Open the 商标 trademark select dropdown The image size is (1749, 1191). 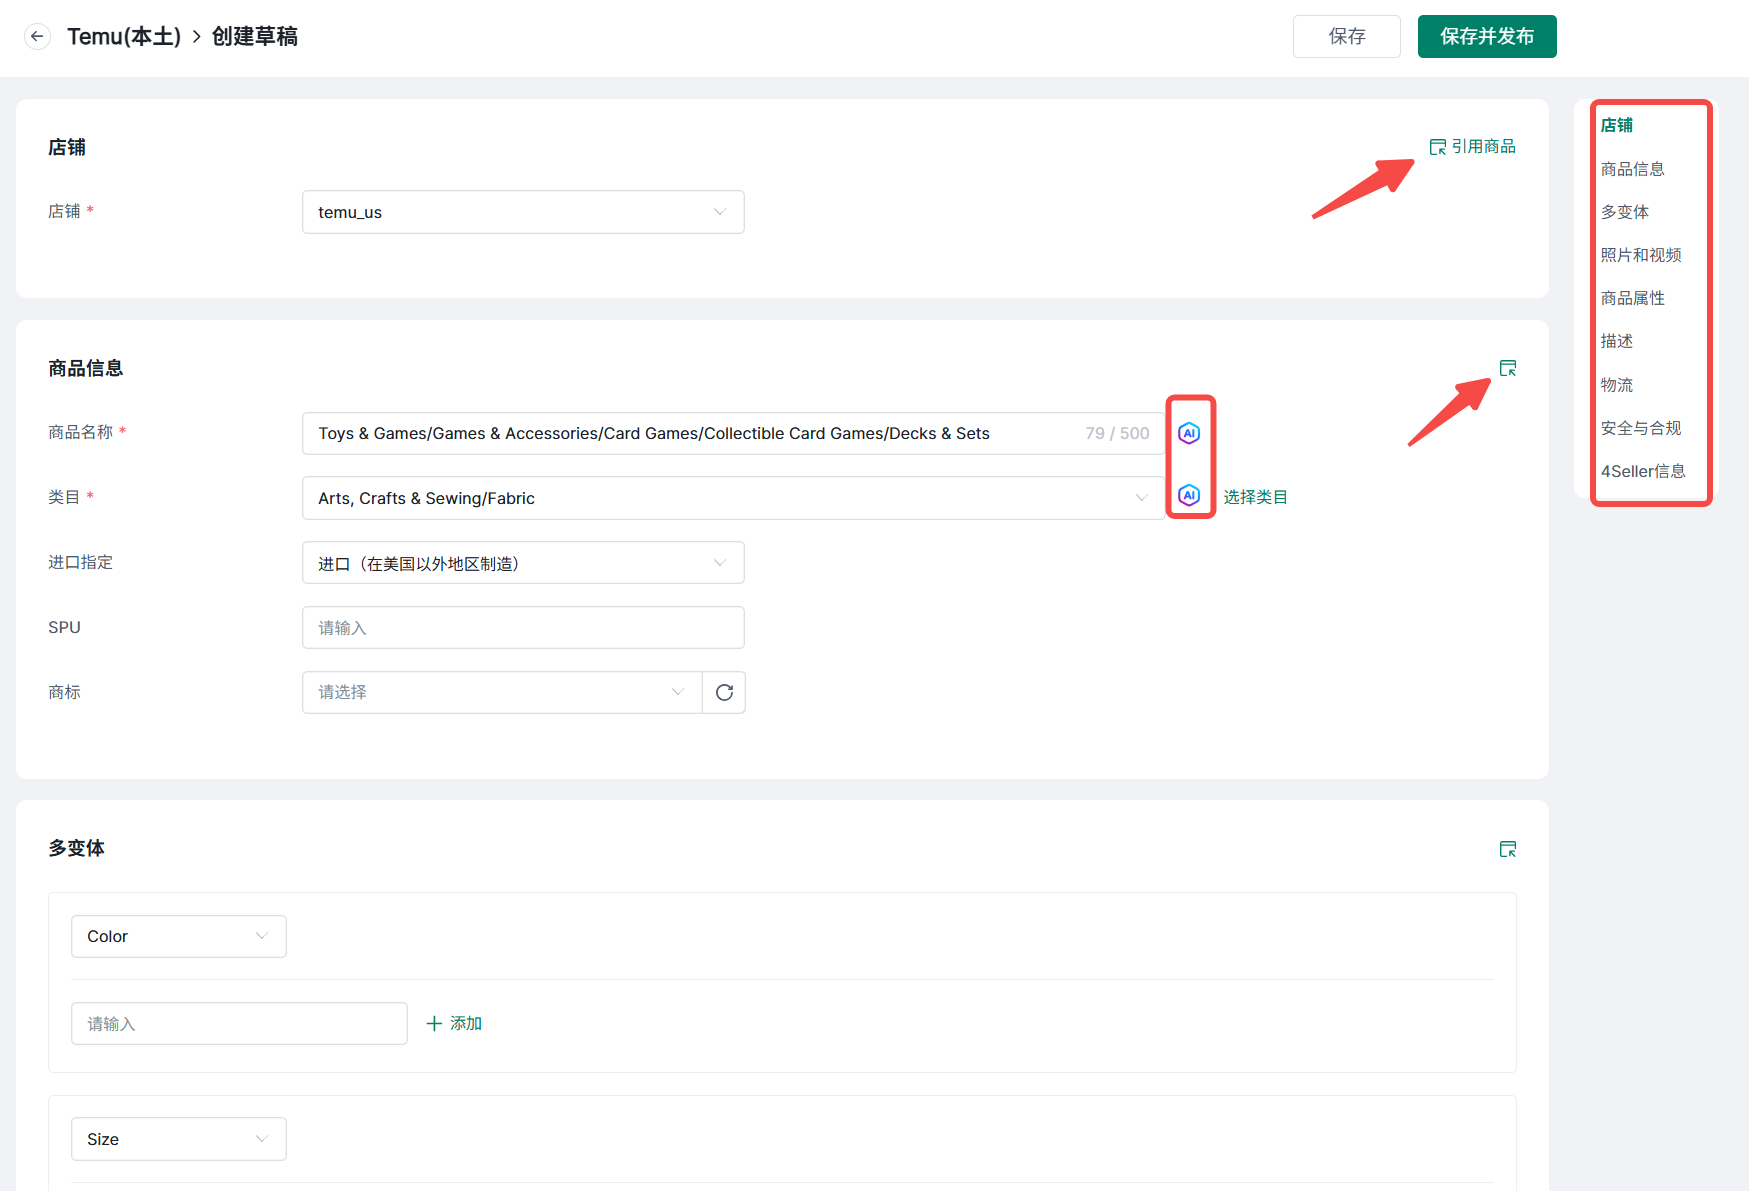tap(501, 692)
